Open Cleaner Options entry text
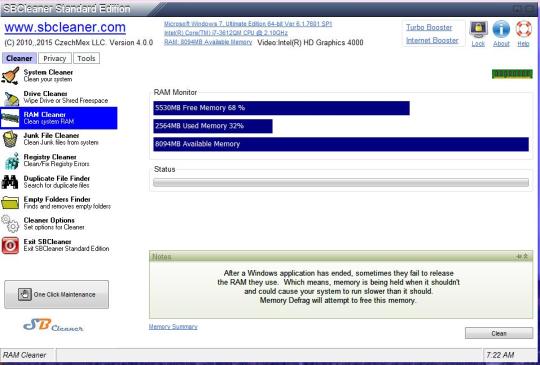 54,224
